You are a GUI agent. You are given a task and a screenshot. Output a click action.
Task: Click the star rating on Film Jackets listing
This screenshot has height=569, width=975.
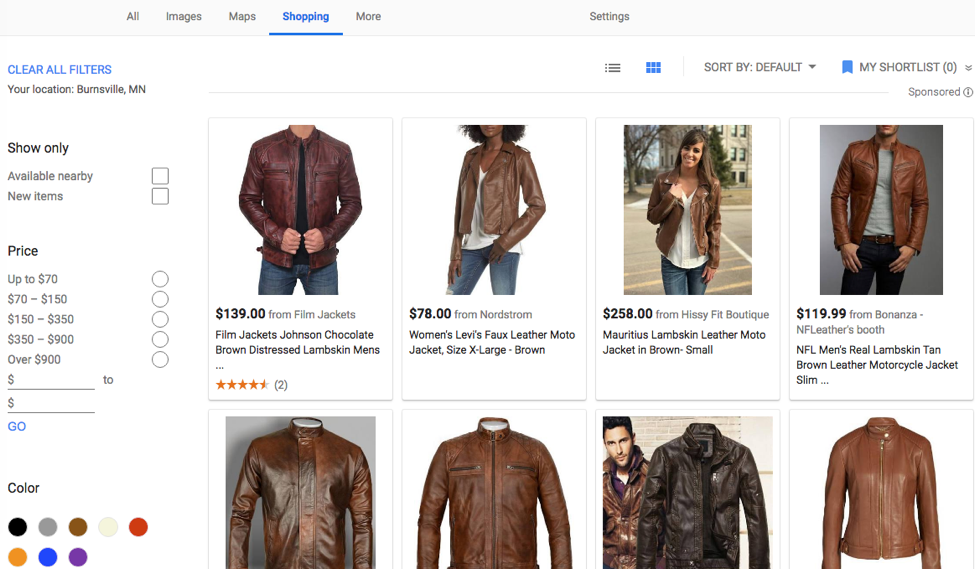(243, 385)
